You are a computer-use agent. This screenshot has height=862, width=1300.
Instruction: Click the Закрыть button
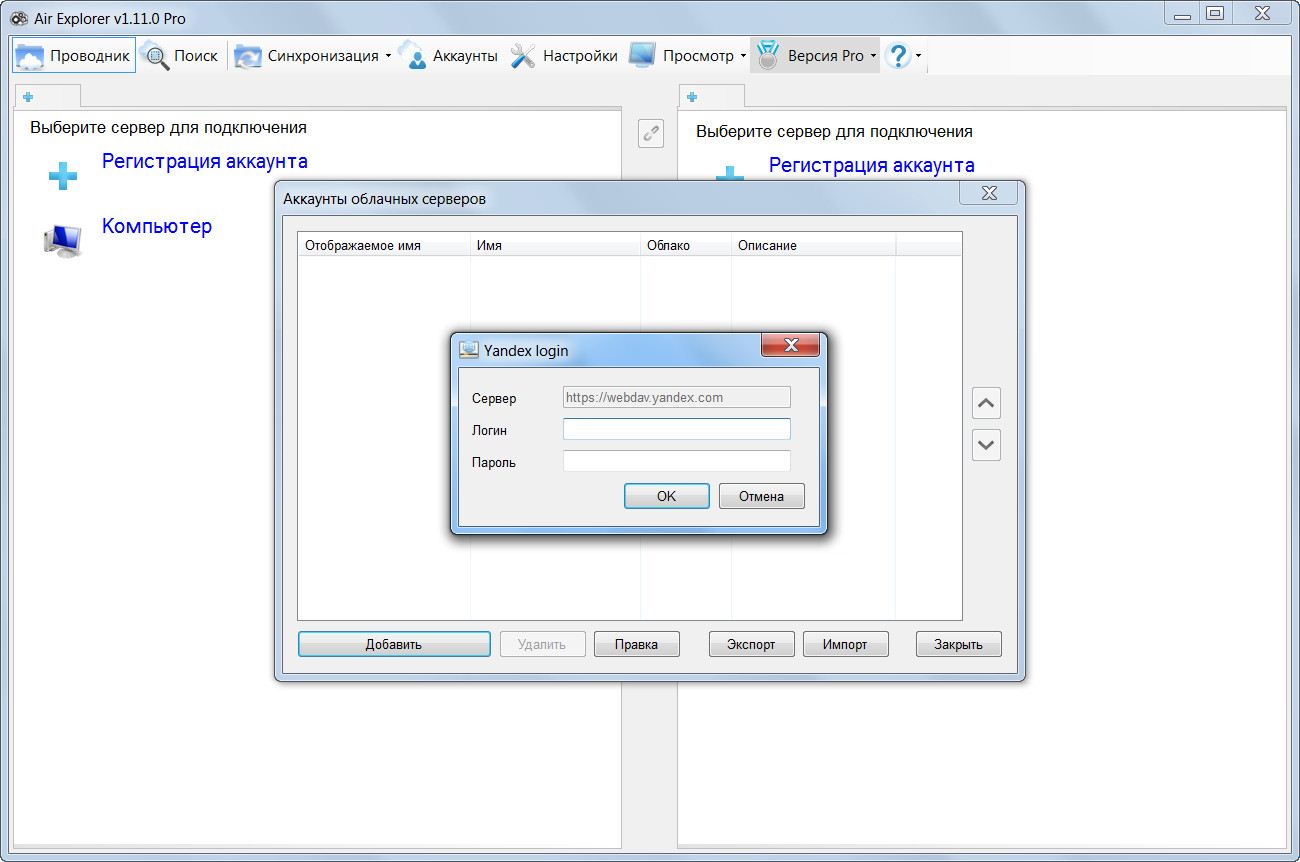(x=959, y=644)
